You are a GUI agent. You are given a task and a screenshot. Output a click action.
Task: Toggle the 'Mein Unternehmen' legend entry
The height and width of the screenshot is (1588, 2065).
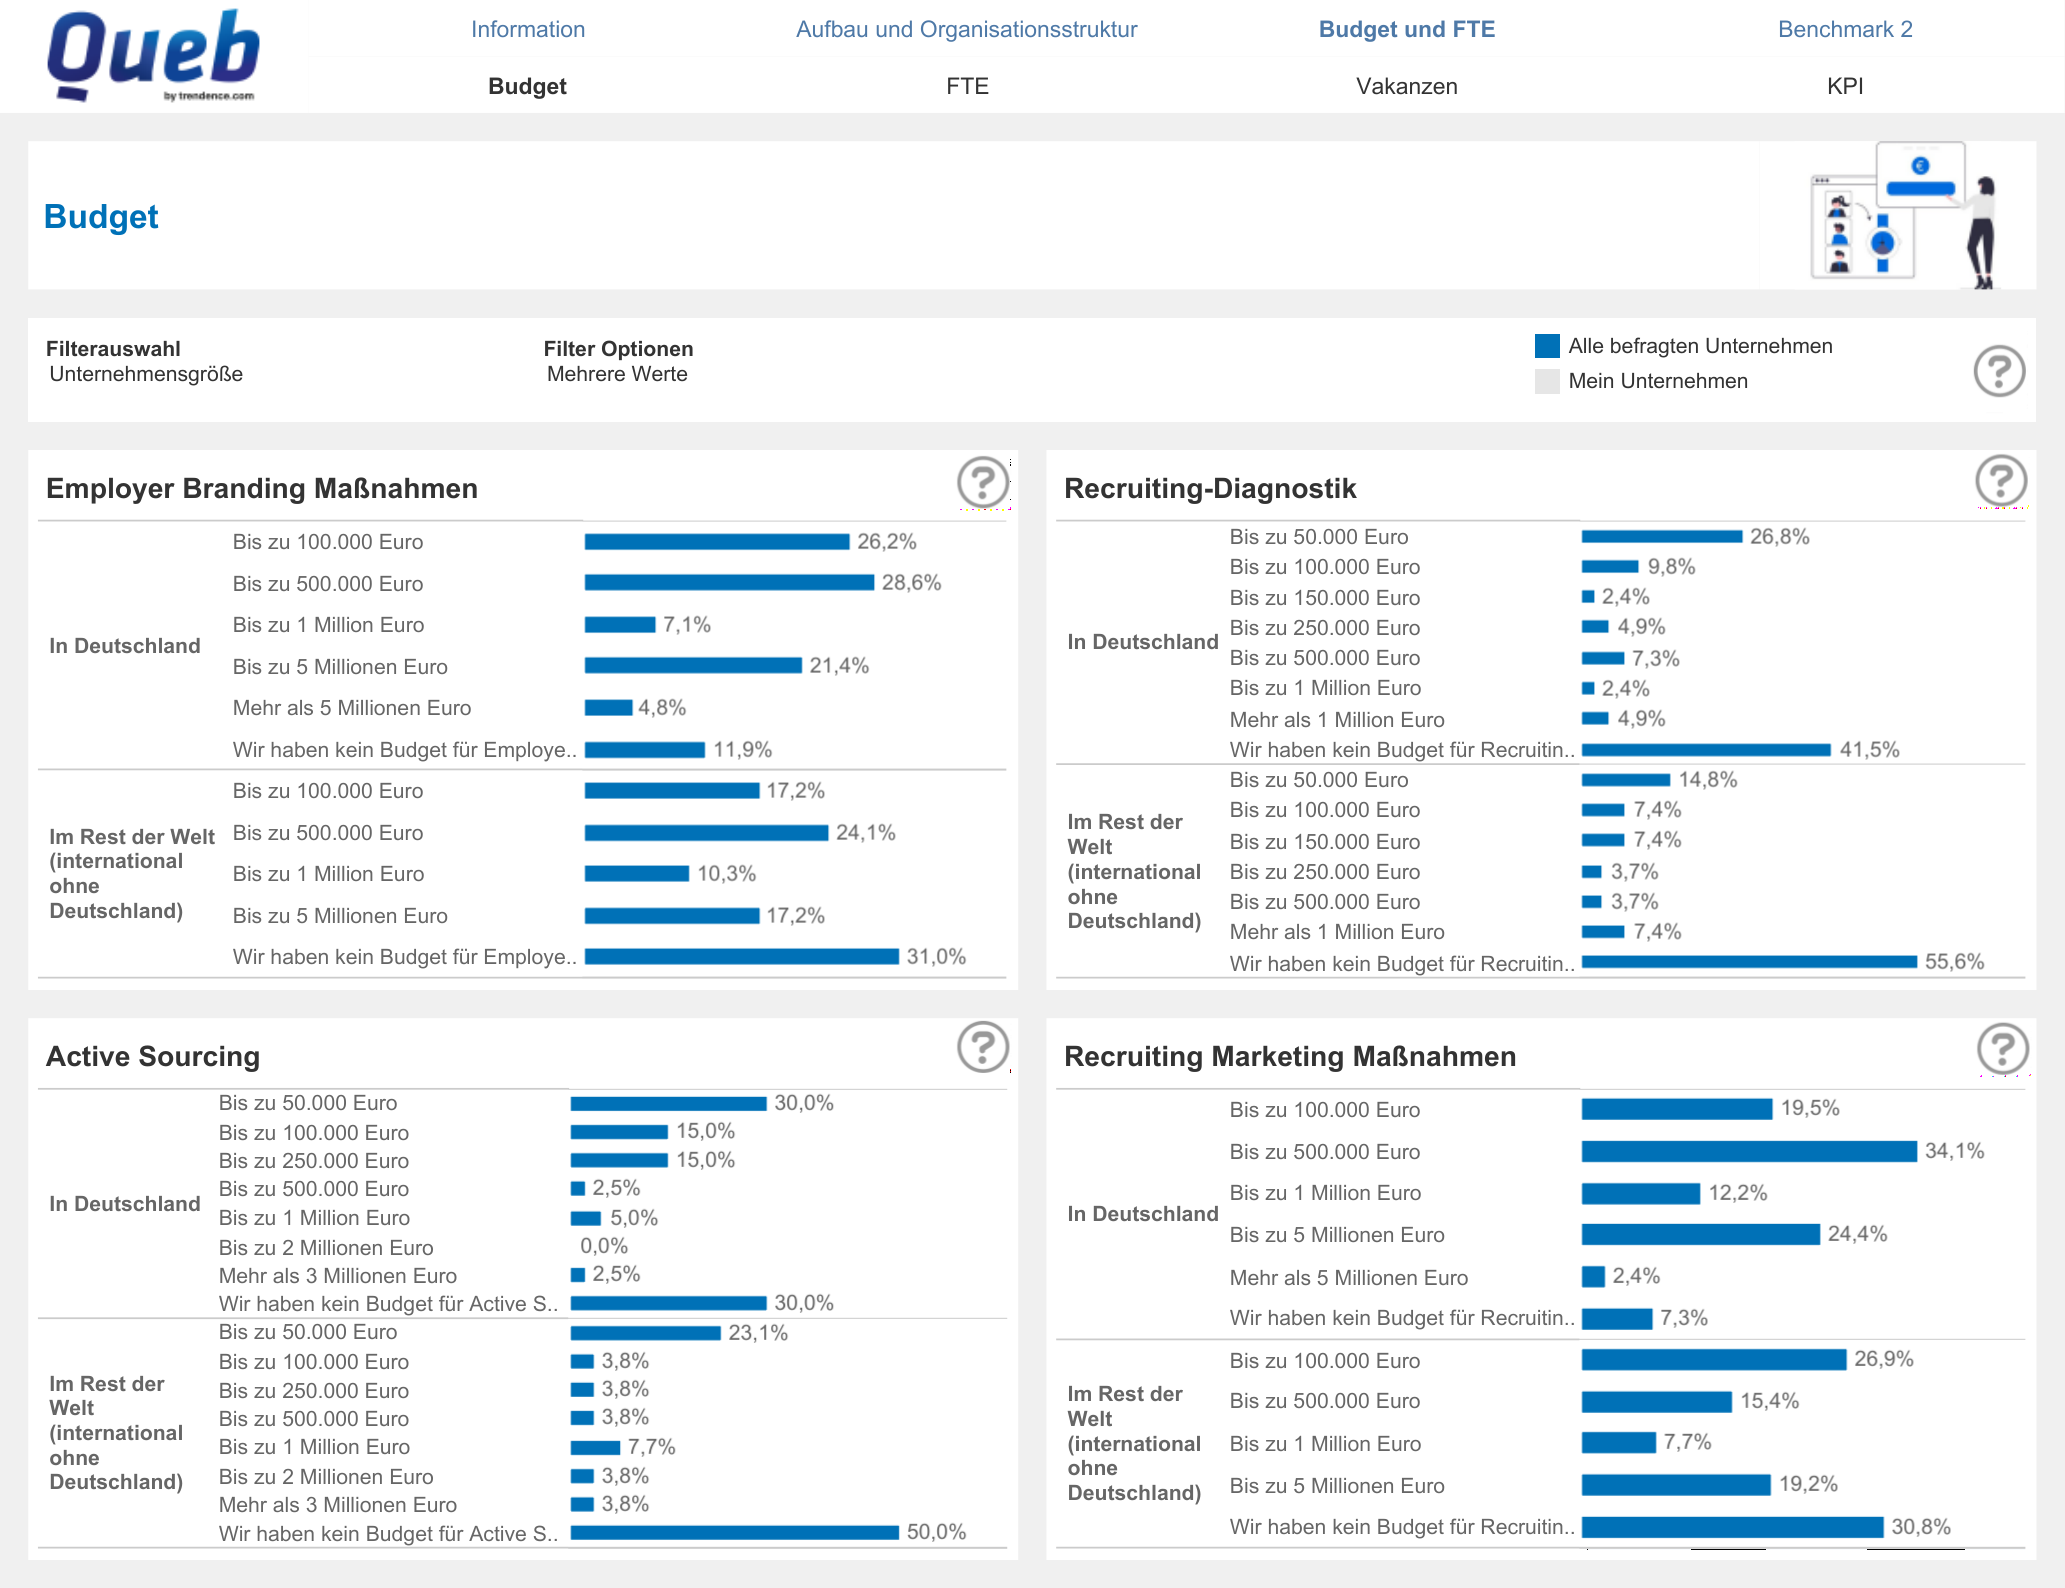click(1659, 381)
